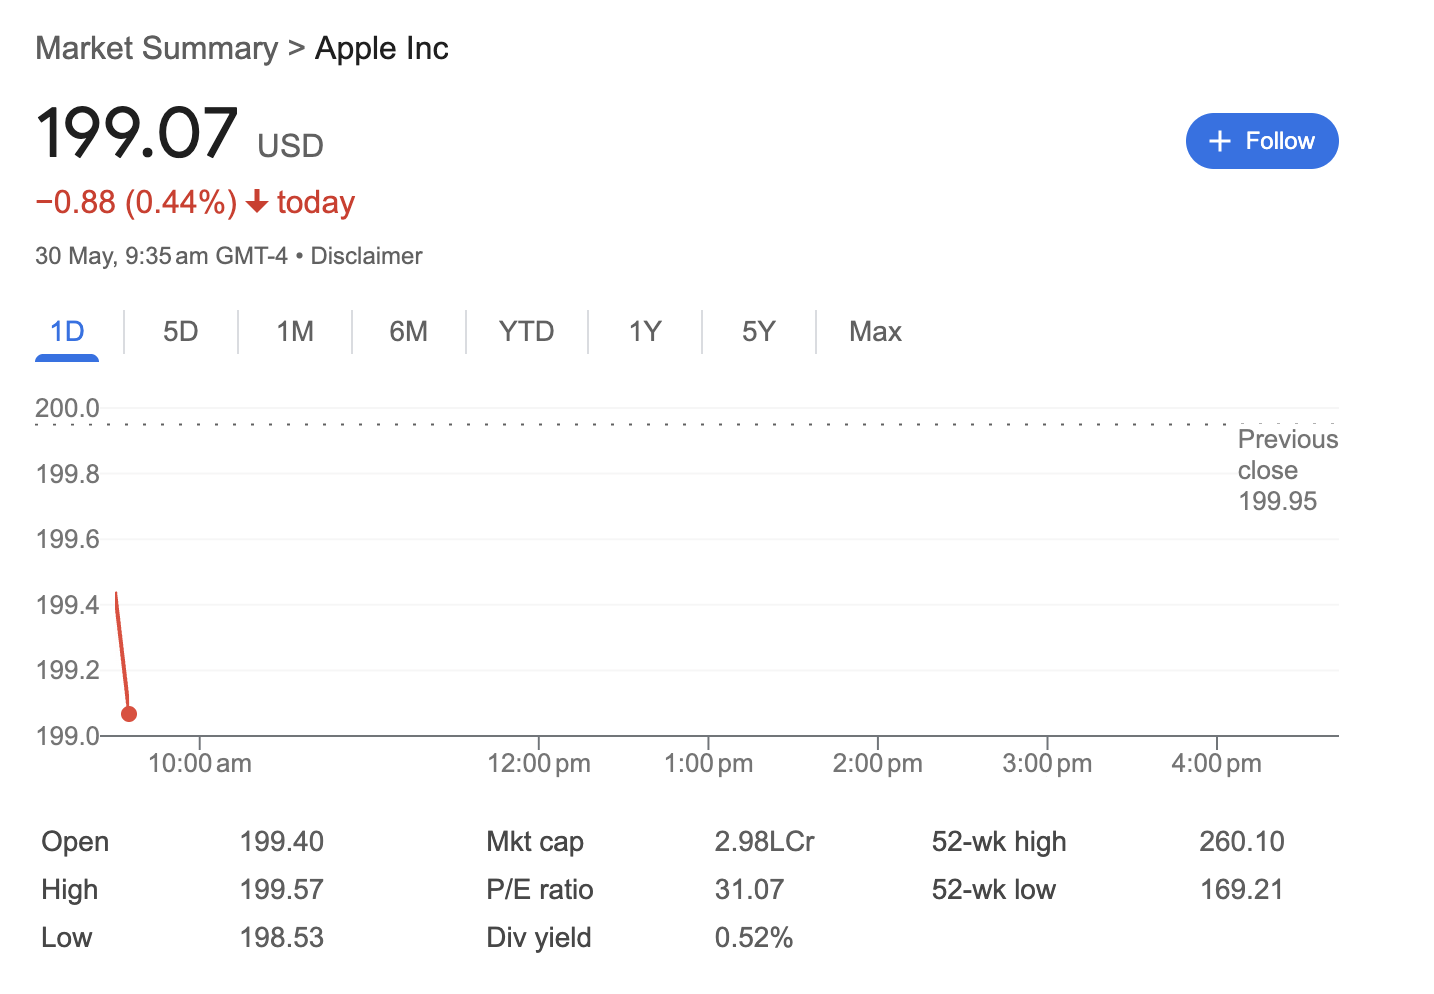Click the 199.07 stock price
This screenshot has height=994, width=1434.
click(137, 133)
